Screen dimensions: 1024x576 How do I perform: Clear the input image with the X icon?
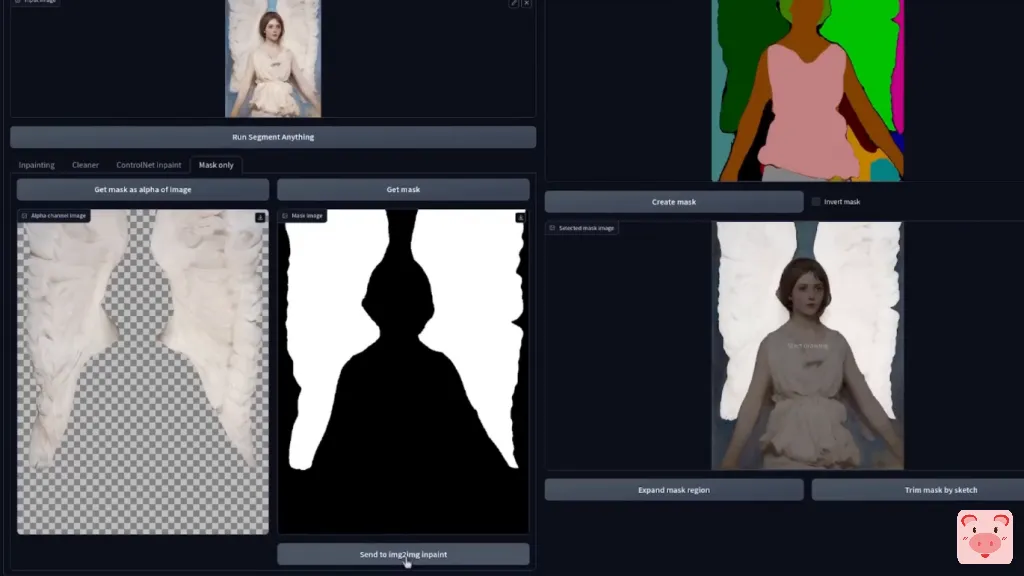[x=527, y=4]
